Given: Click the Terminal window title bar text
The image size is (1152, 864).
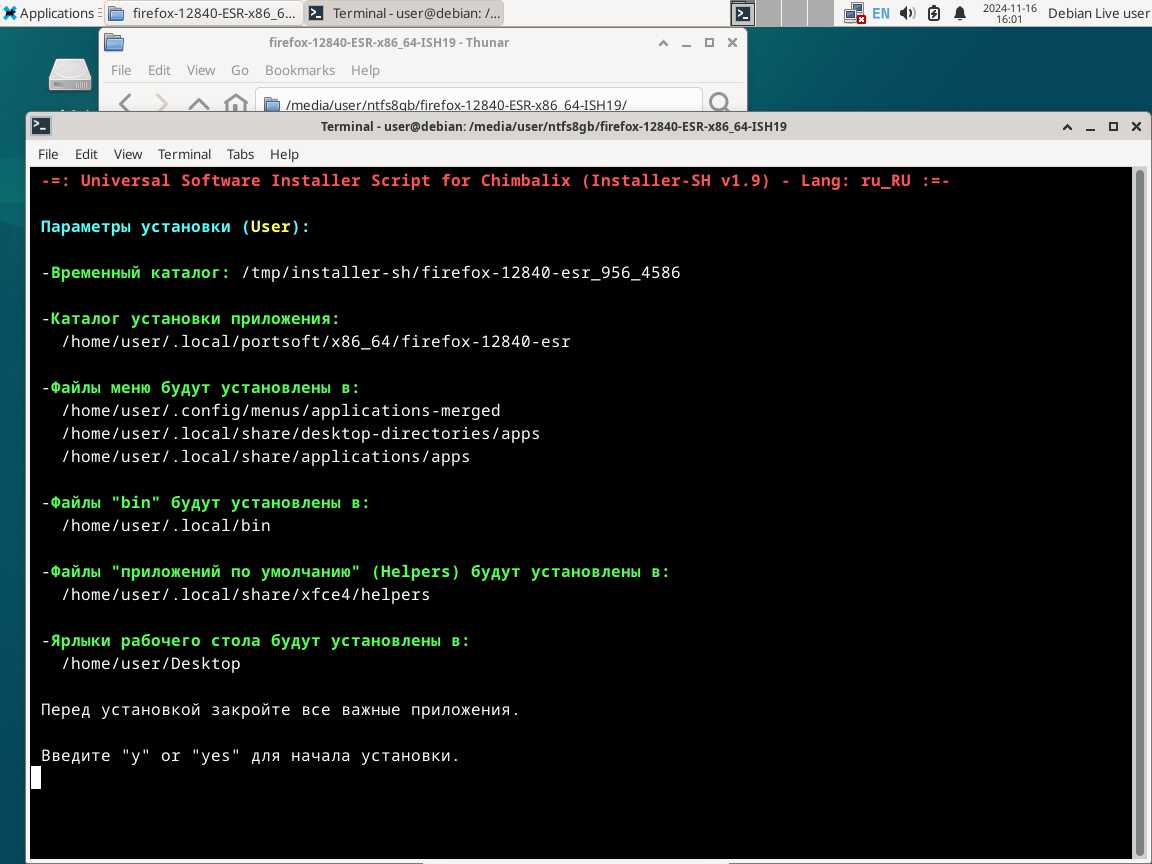Looking at the screenshot, I should pyautogui.click(x=553, y=126).
